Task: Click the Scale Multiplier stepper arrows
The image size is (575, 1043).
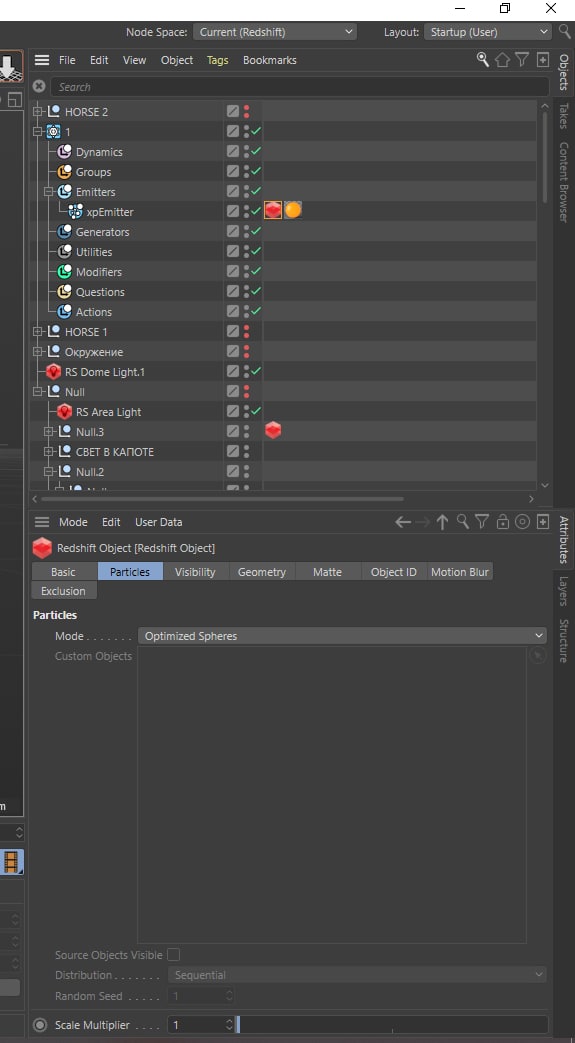Action: click(x=229, y=1025)
